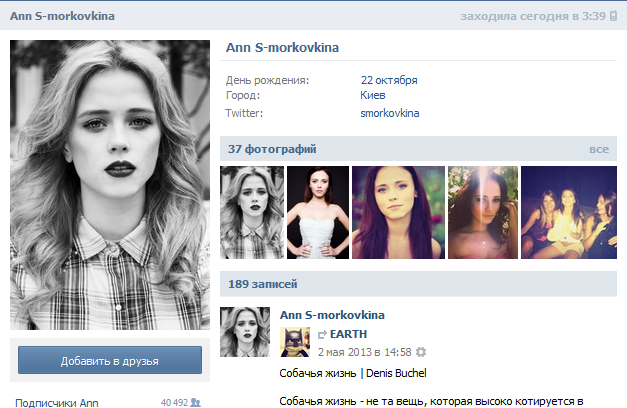Screen dimensions: 627x408
Task: Open the purple-haired portrait thumbnail
Action: 398,212
